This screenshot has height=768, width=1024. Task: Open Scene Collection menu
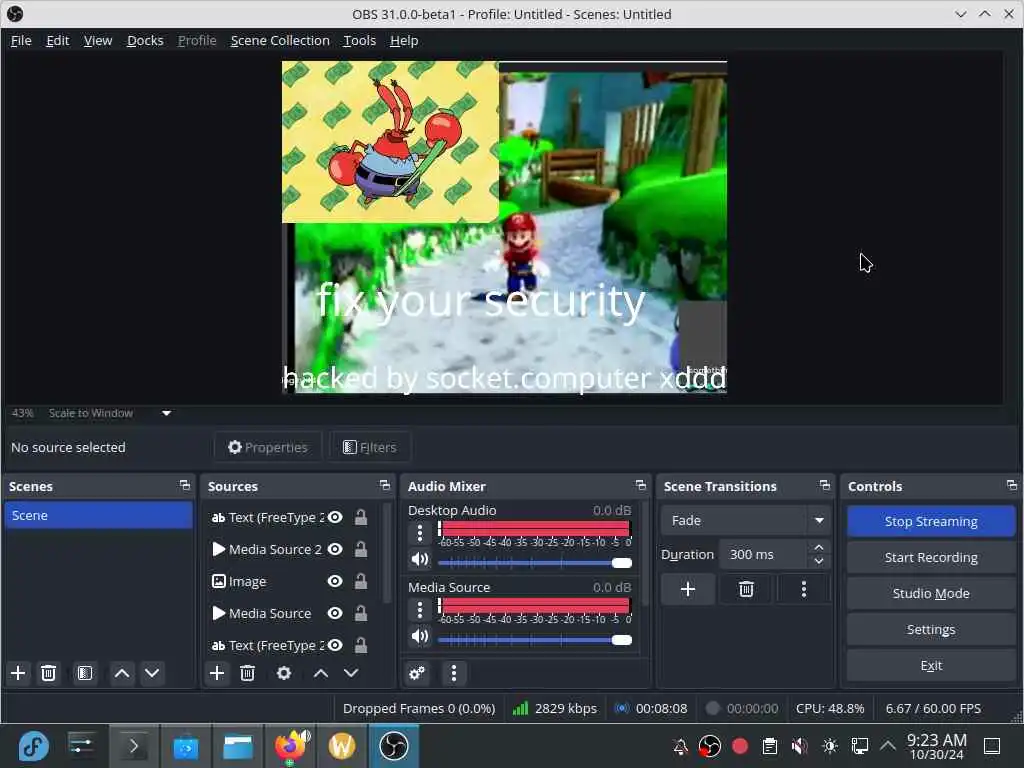tap(280, 40)
